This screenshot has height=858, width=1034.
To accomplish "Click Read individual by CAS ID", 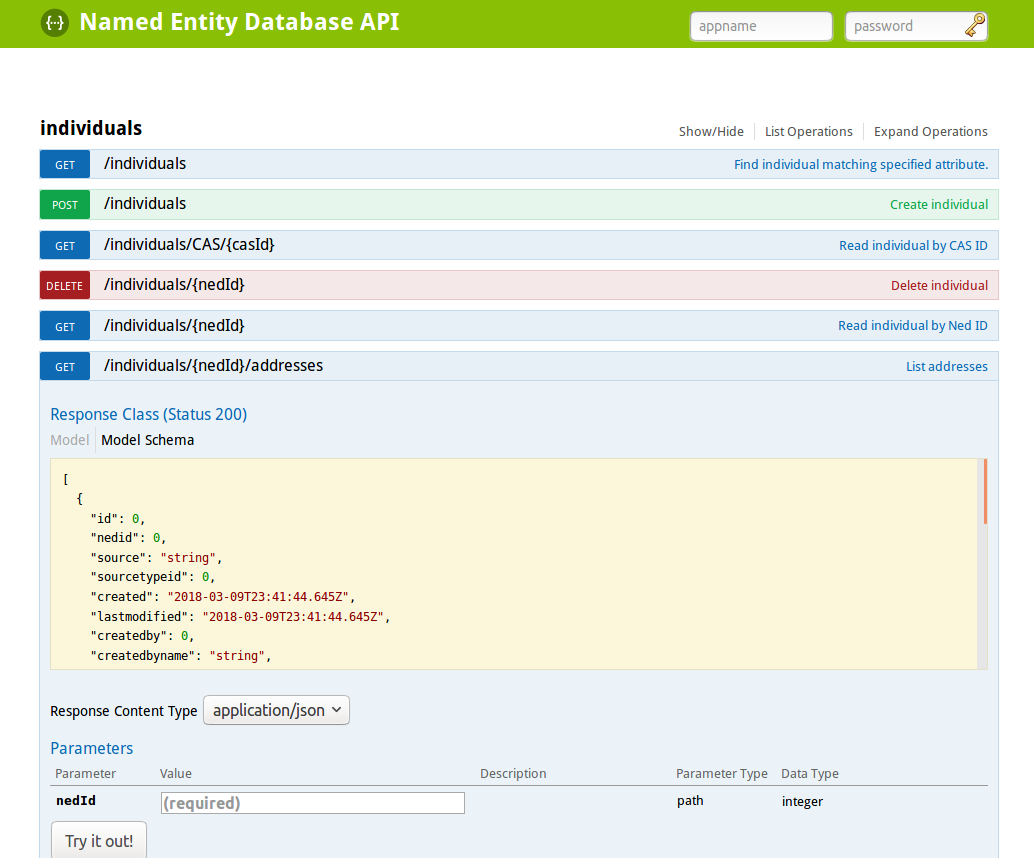I will point(913,245).
